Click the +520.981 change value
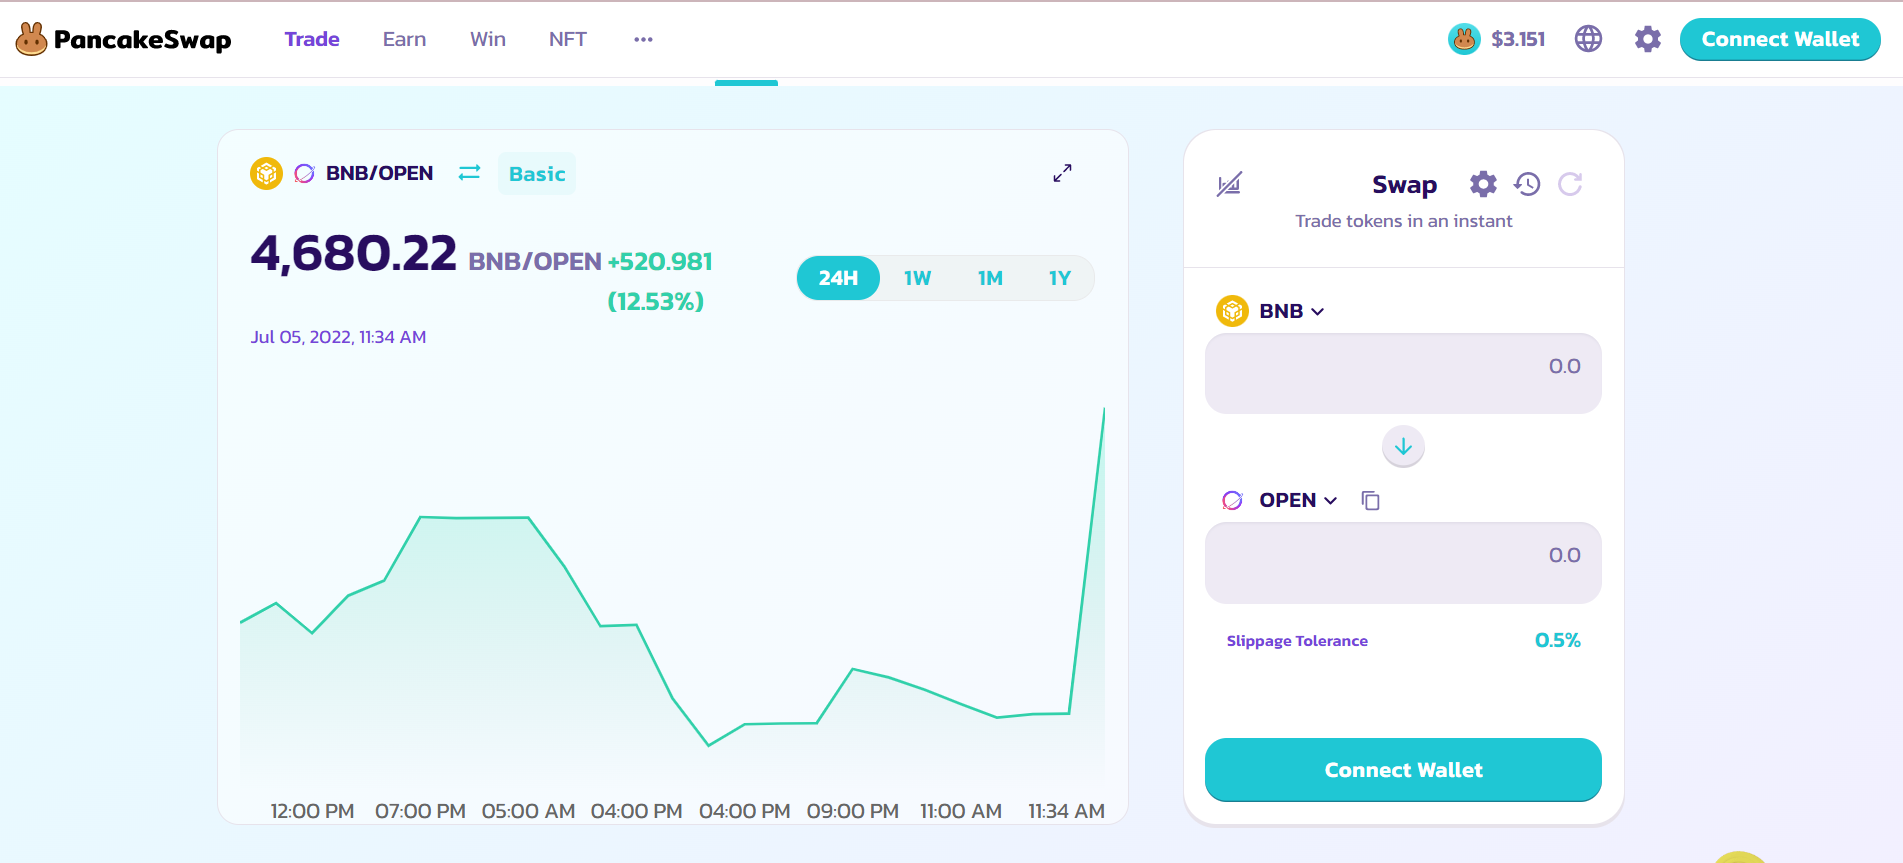Screen dimensions: 1903x863 click(x=660, y=262)
